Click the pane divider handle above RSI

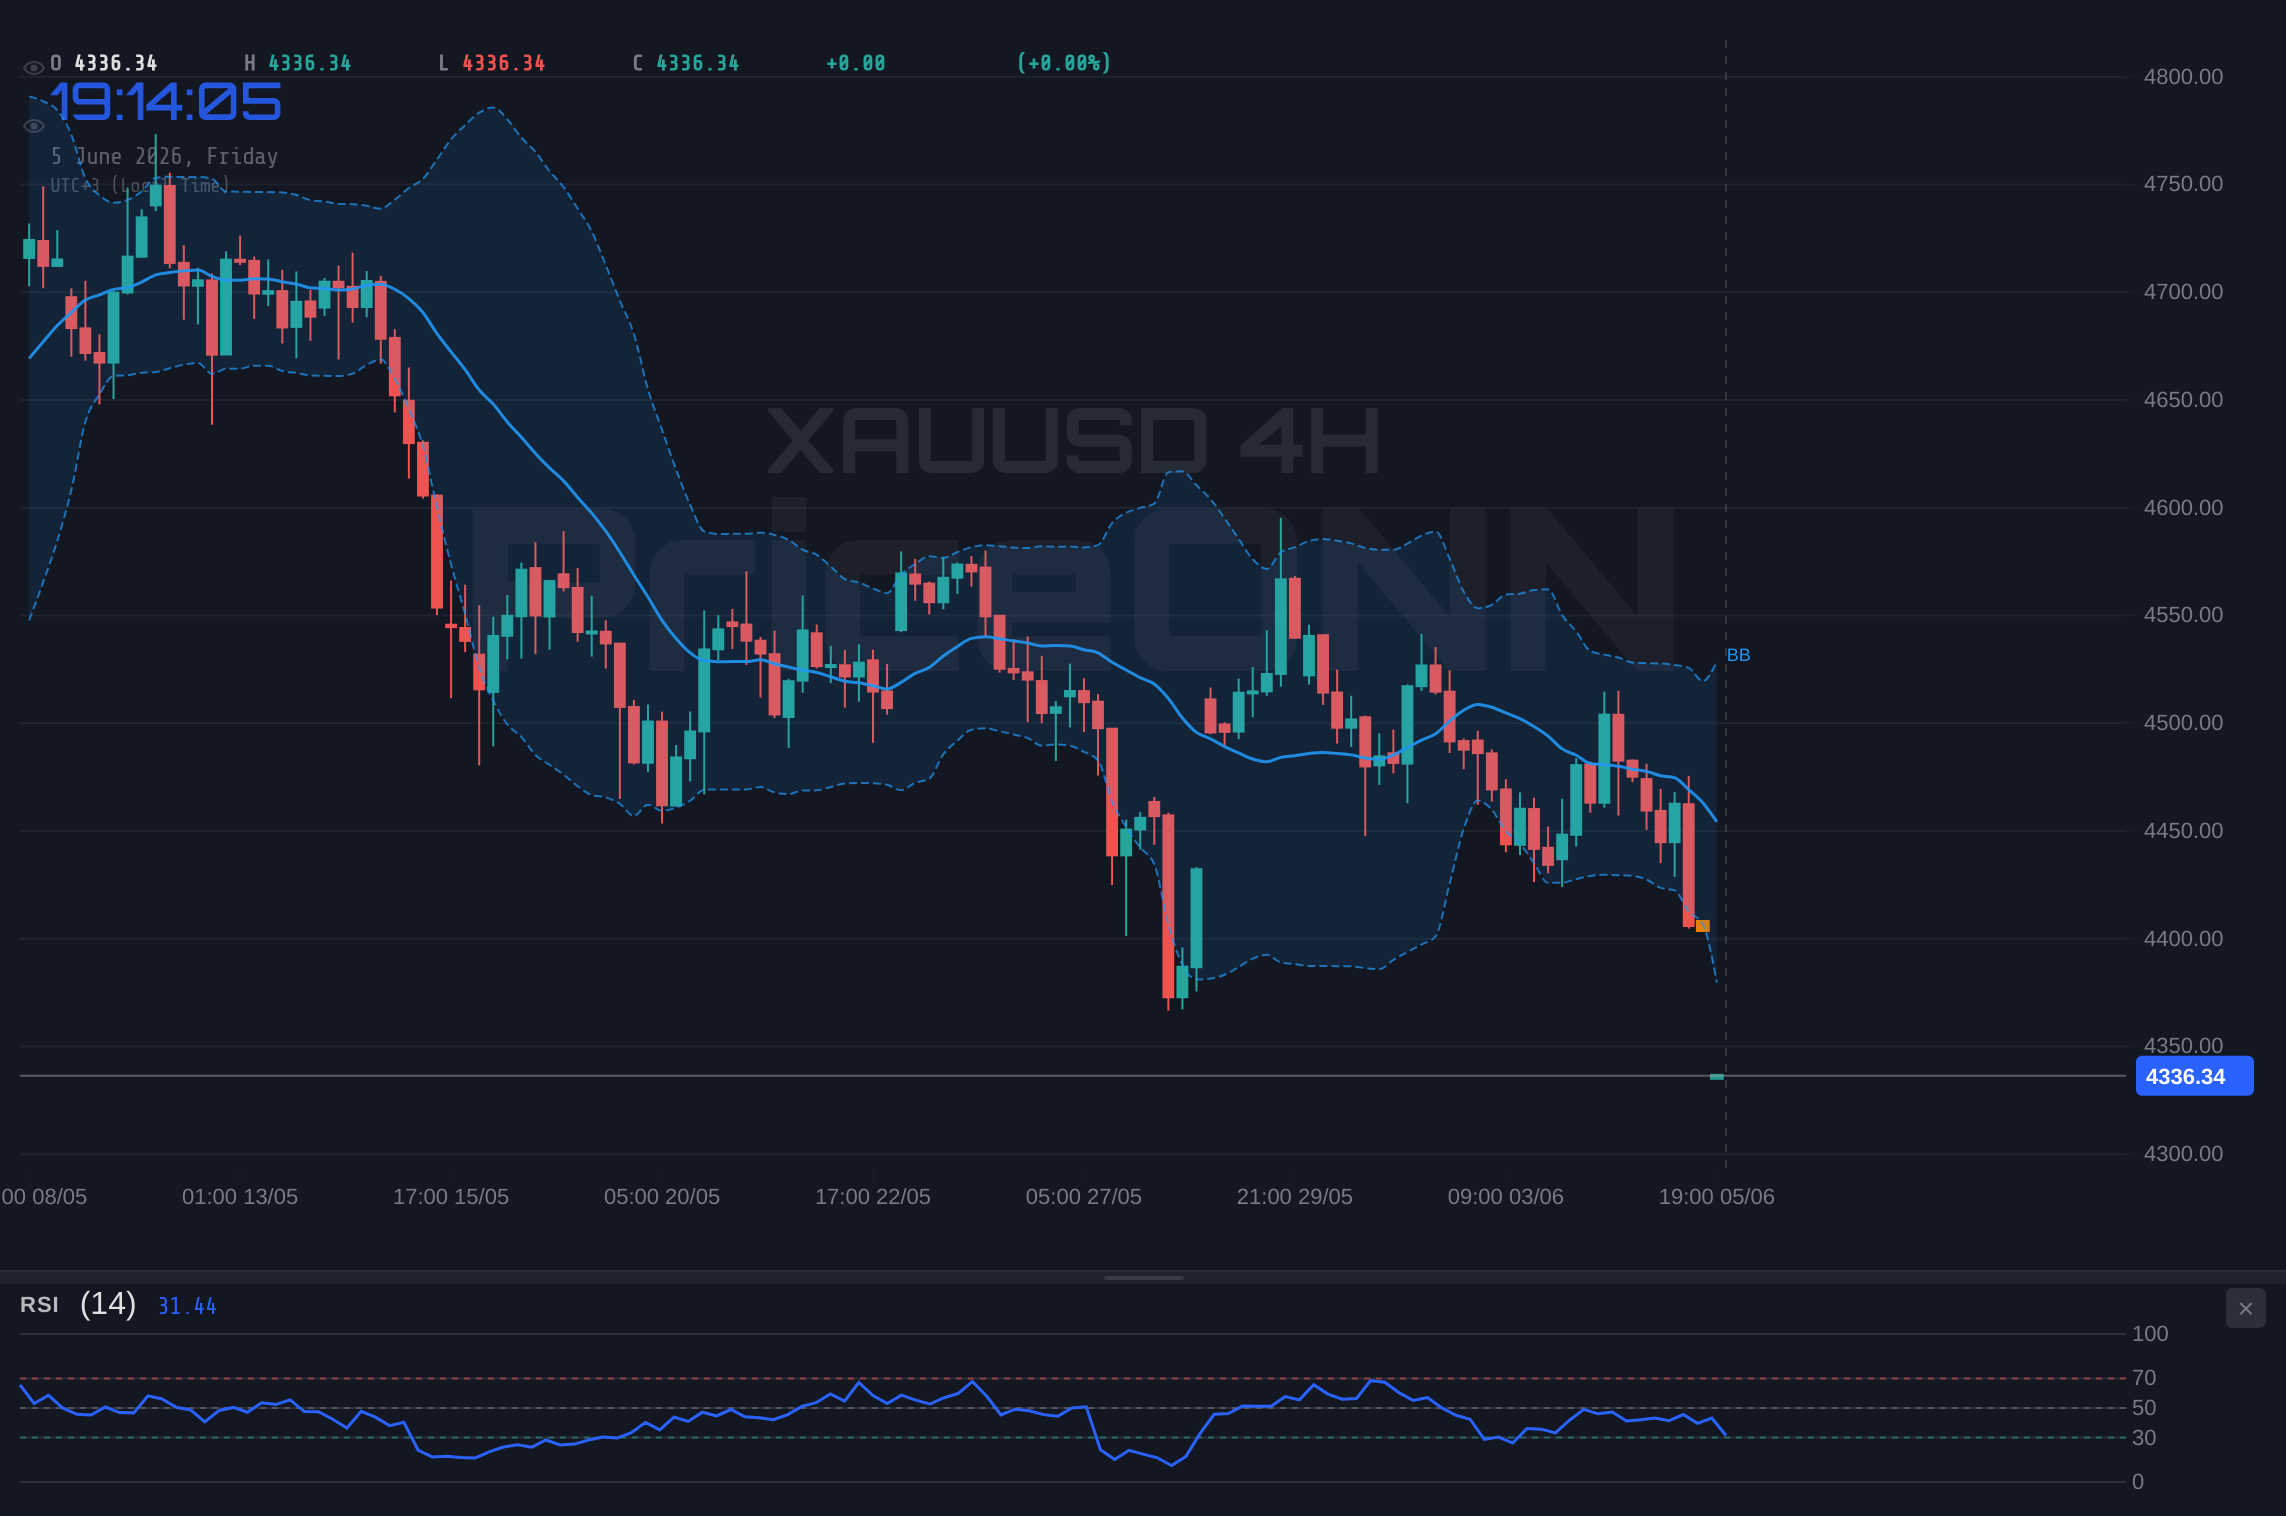click(1143, 1277)
